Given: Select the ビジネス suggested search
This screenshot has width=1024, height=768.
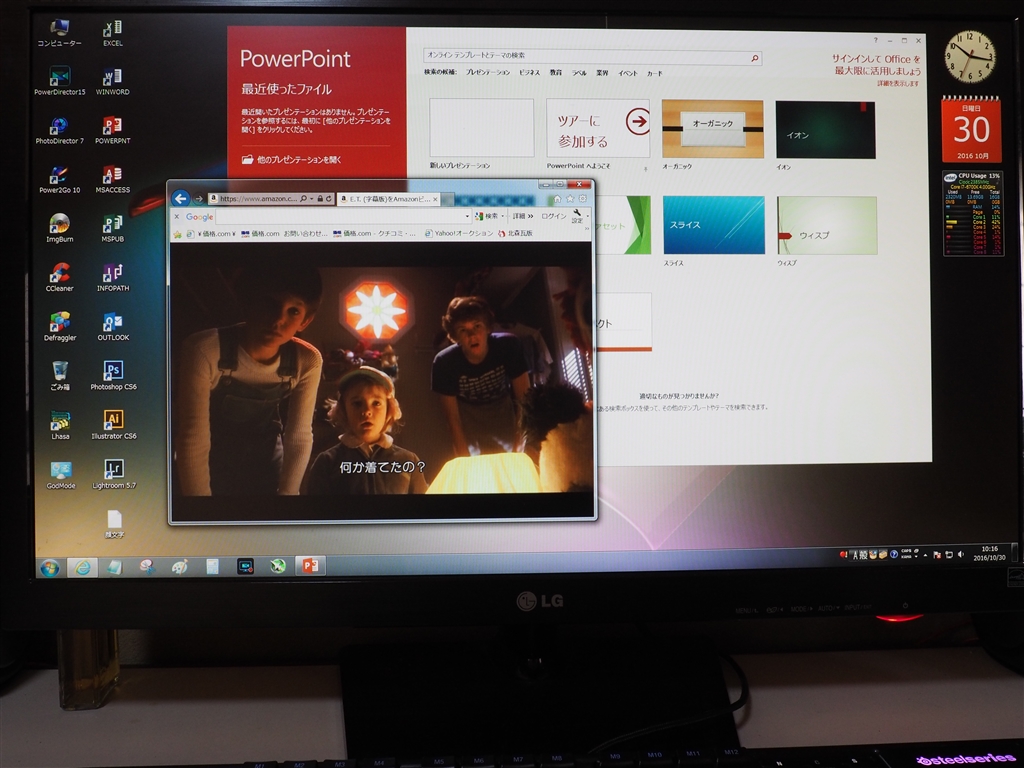Looking at the screenshot, I should [x=530, y=72].
